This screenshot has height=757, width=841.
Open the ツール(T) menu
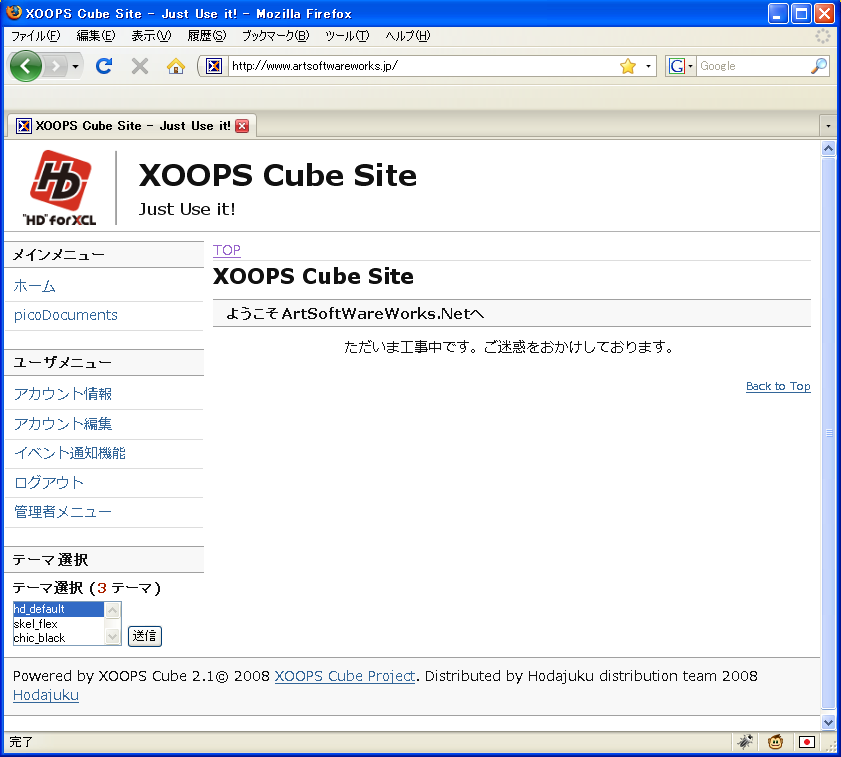347,36
